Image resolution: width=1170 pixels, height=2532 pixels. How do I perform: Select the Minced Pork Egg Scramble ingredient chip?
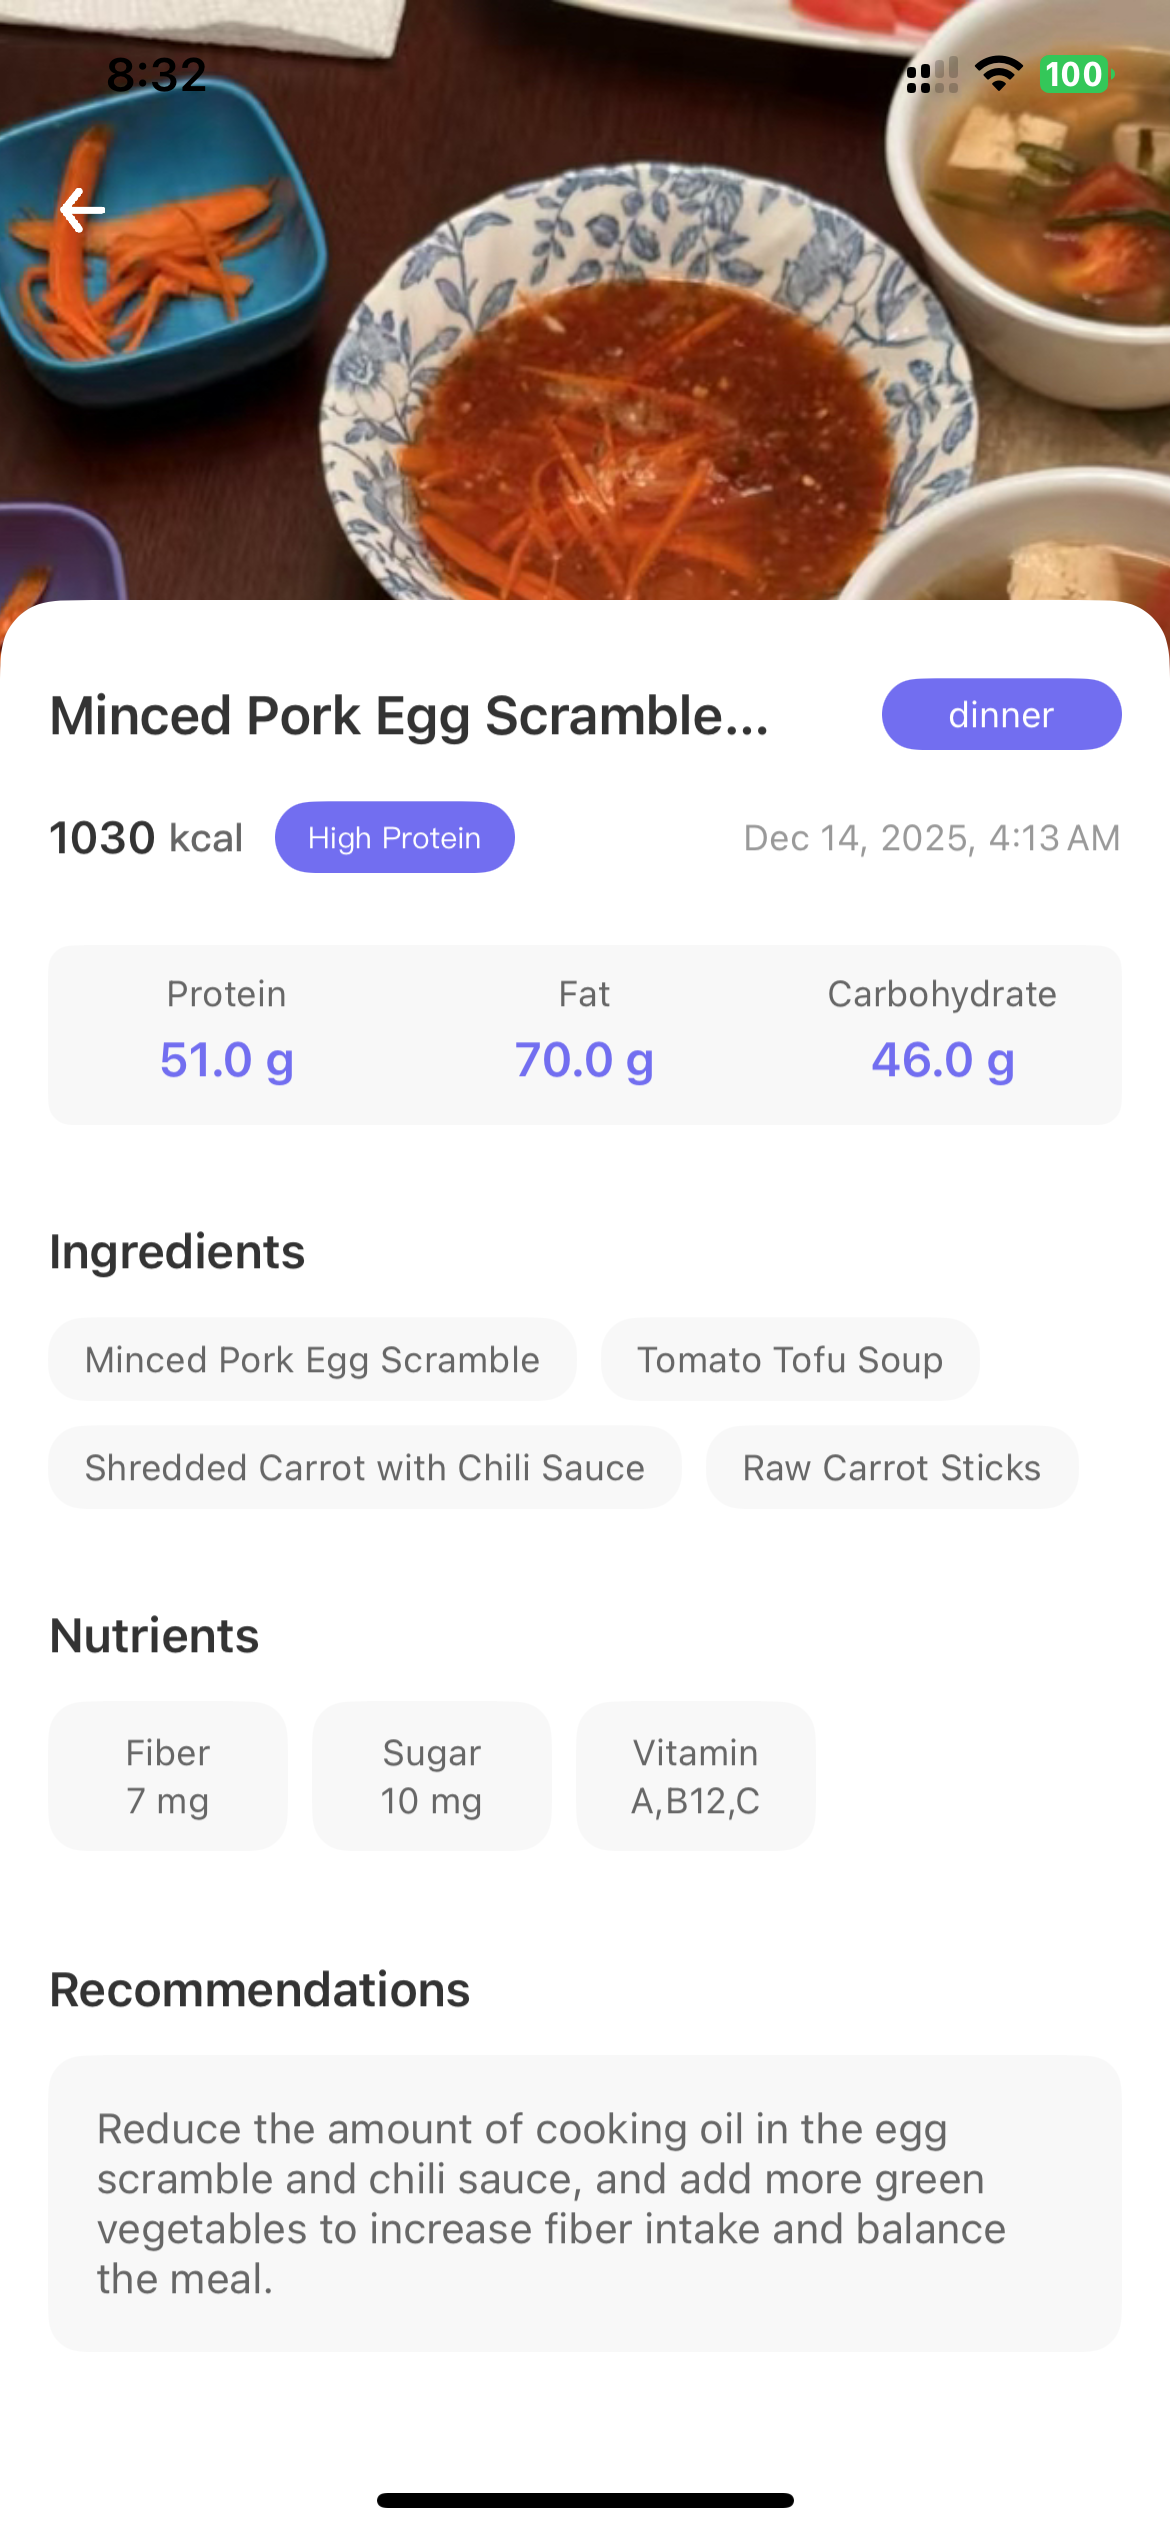coord(312,1360)
